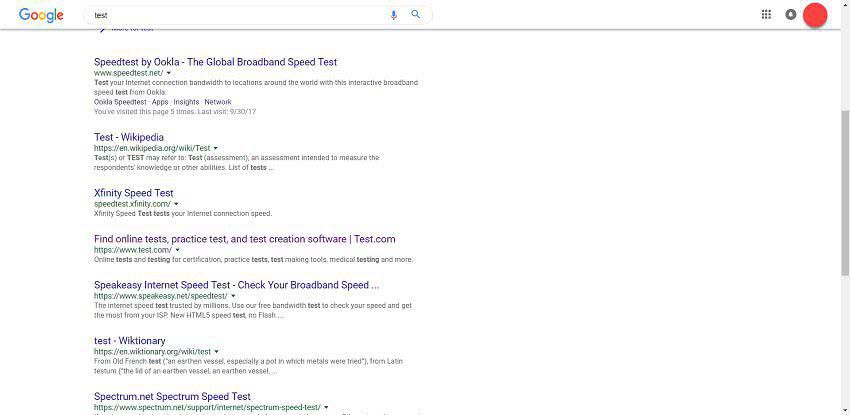
Task: Open dropdown arrow next to speedtest.xfinity.com
Action: point(177,204)
